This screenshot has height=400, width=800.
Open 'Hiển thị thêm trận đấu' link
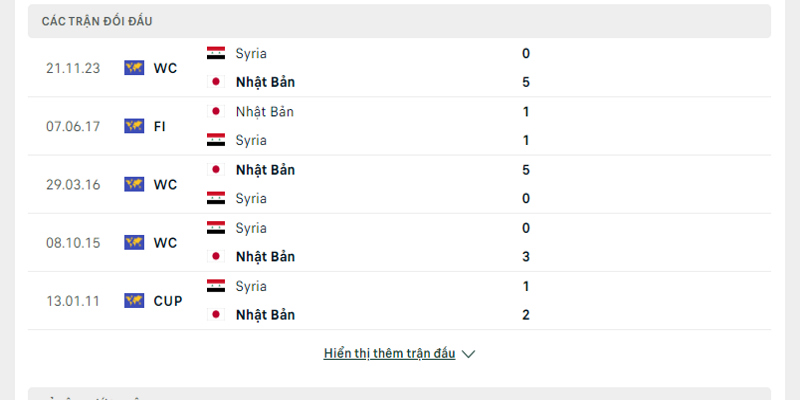coord(389,354)
